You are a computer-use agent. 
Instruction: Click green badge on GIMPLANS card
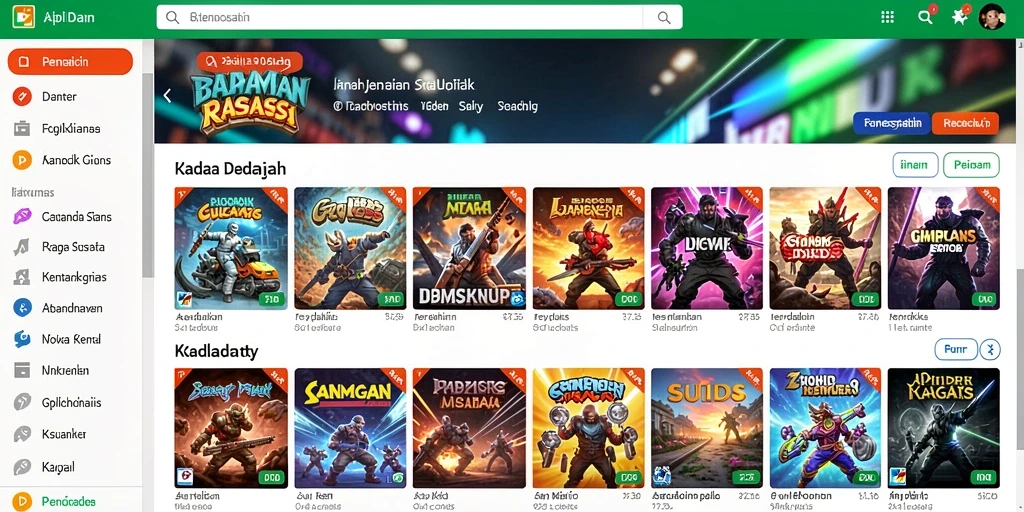point(984,299)
